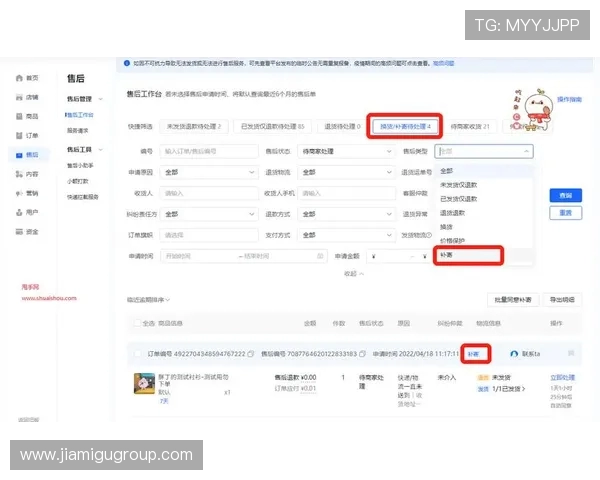Screen dimensions: 600x480
Task: Open 首页 home icon in sidebar
Action: coord(19,78)
